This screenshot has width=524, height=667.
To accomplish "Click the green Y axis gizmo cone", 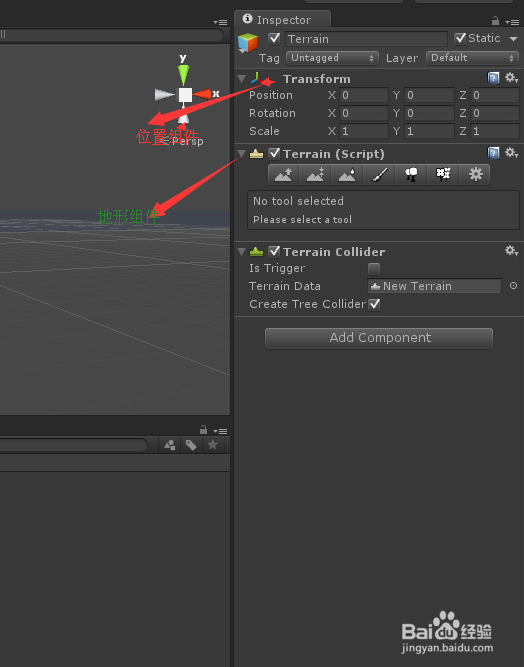I will click(x=183, y=75).
